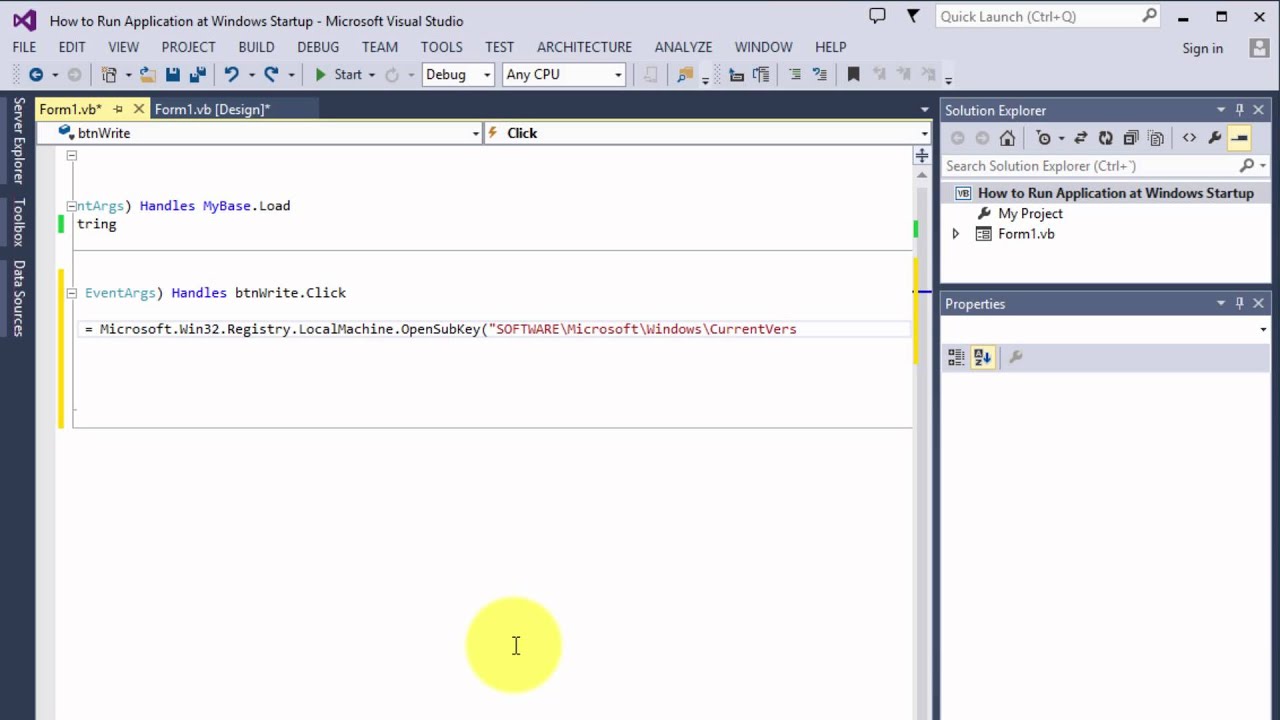This screenshot has width=1280, height=720.
Task: Click the New Project toolbar icon
Action: pos(109,74)
